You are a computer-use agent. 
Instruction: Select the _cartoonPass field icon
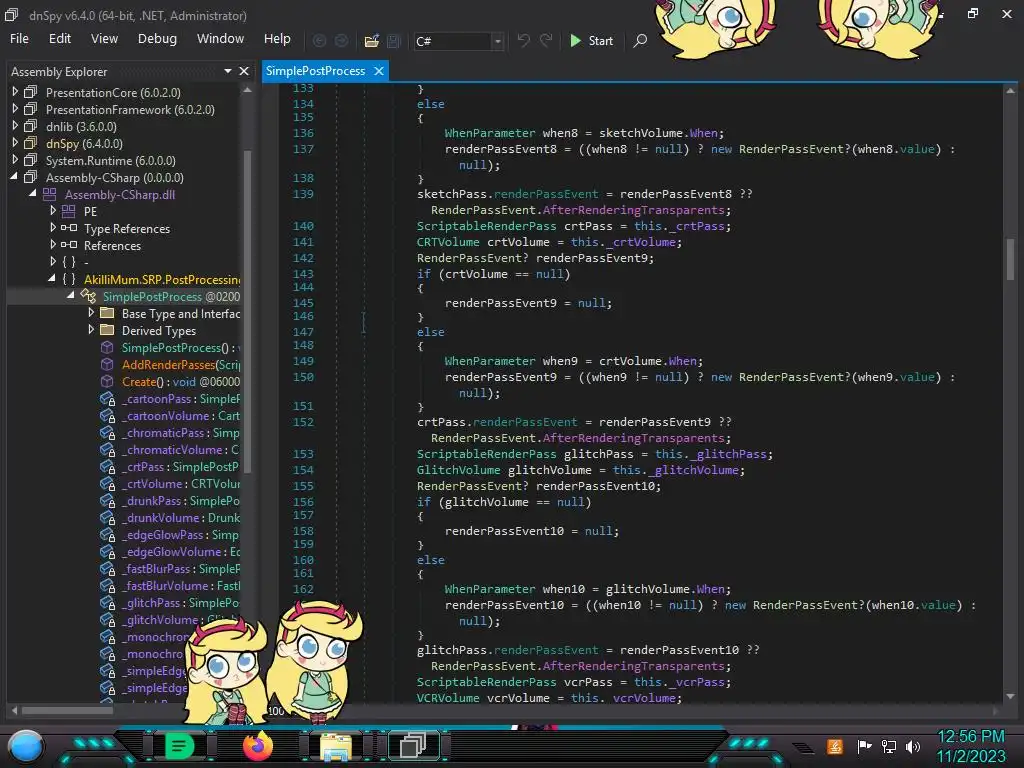point(108,398)
